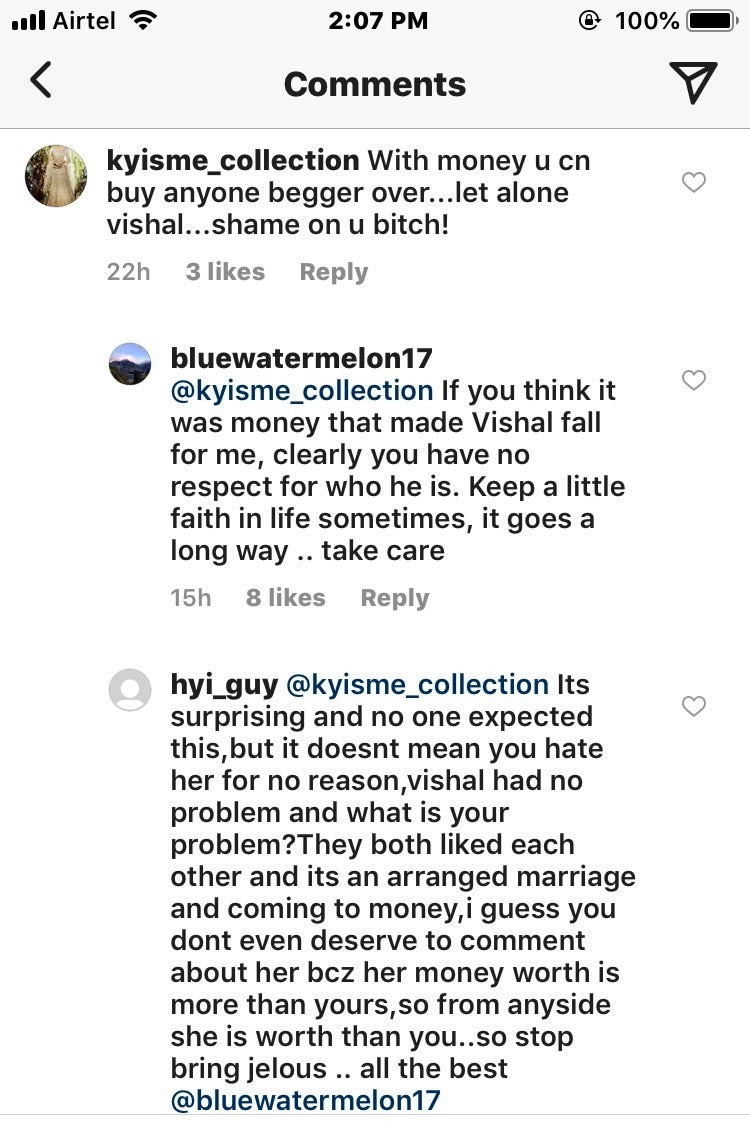Like bluewatermelon17's reply with the heart
Image resolution: width=750 pixels, height=1122 pixels.
click(693, 380)
